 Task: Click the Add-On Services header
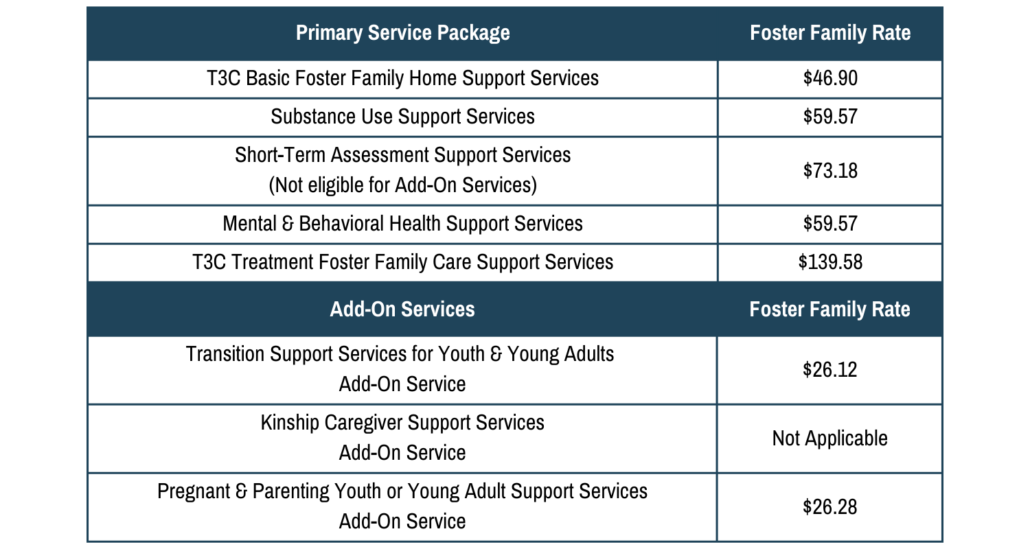click(x=402, y=309)
